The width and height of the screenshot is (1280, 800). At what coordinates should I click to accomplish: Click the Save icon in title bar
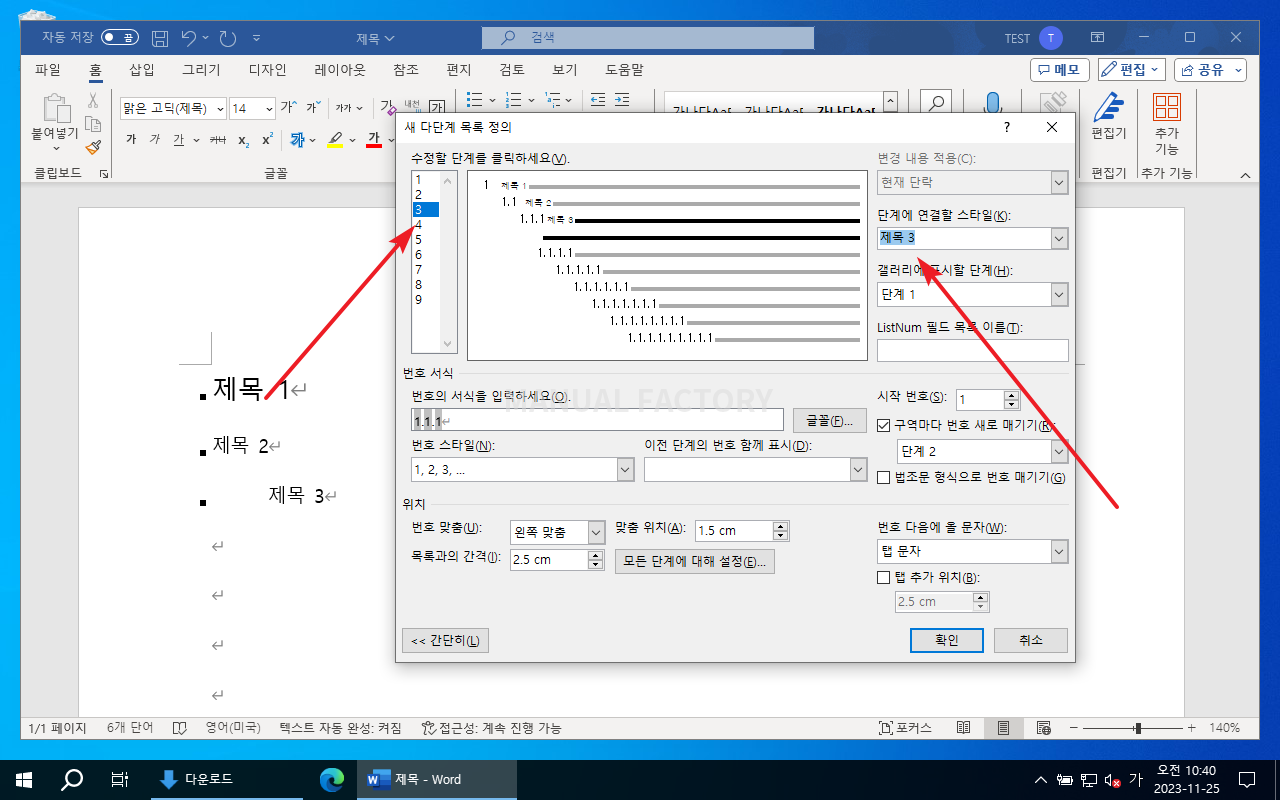point(160,38)
